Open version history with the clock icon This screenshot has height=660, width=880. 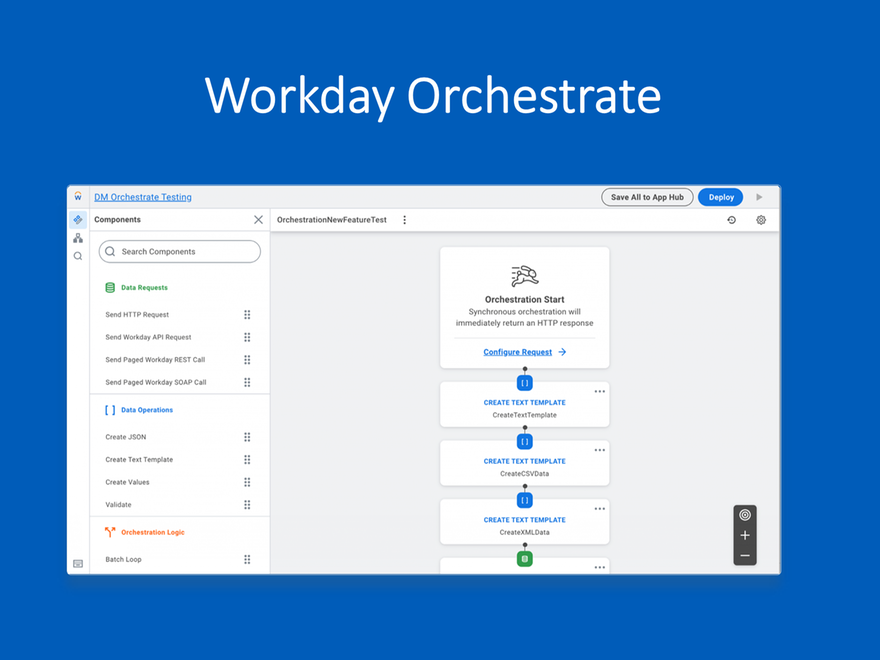(x=733, y=219)
